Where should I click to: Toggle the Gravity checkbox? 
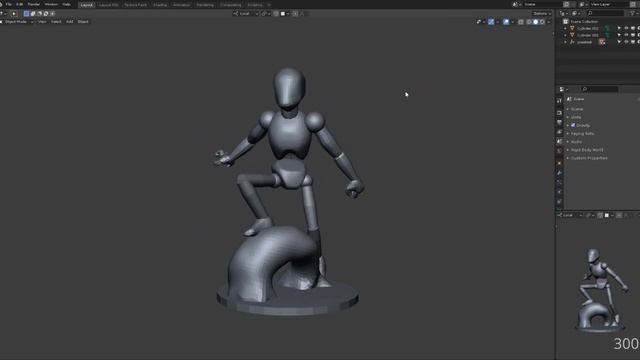(x=573, y=125)
